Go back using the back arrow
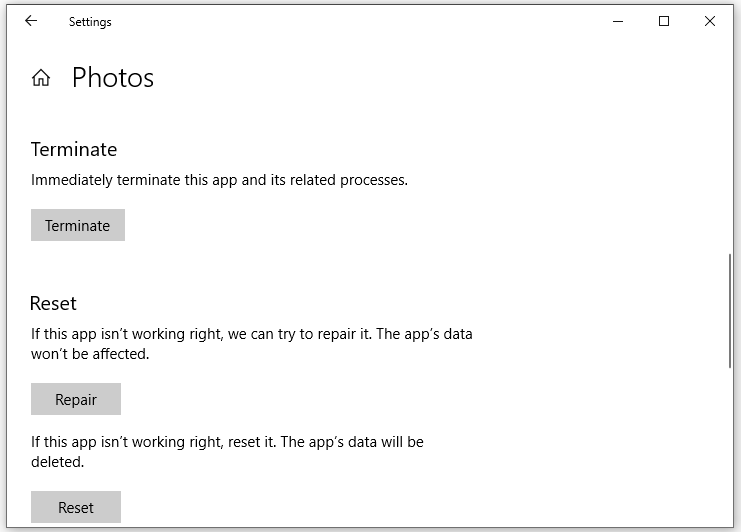Screen dimensions: 741x532 [31, 21]
